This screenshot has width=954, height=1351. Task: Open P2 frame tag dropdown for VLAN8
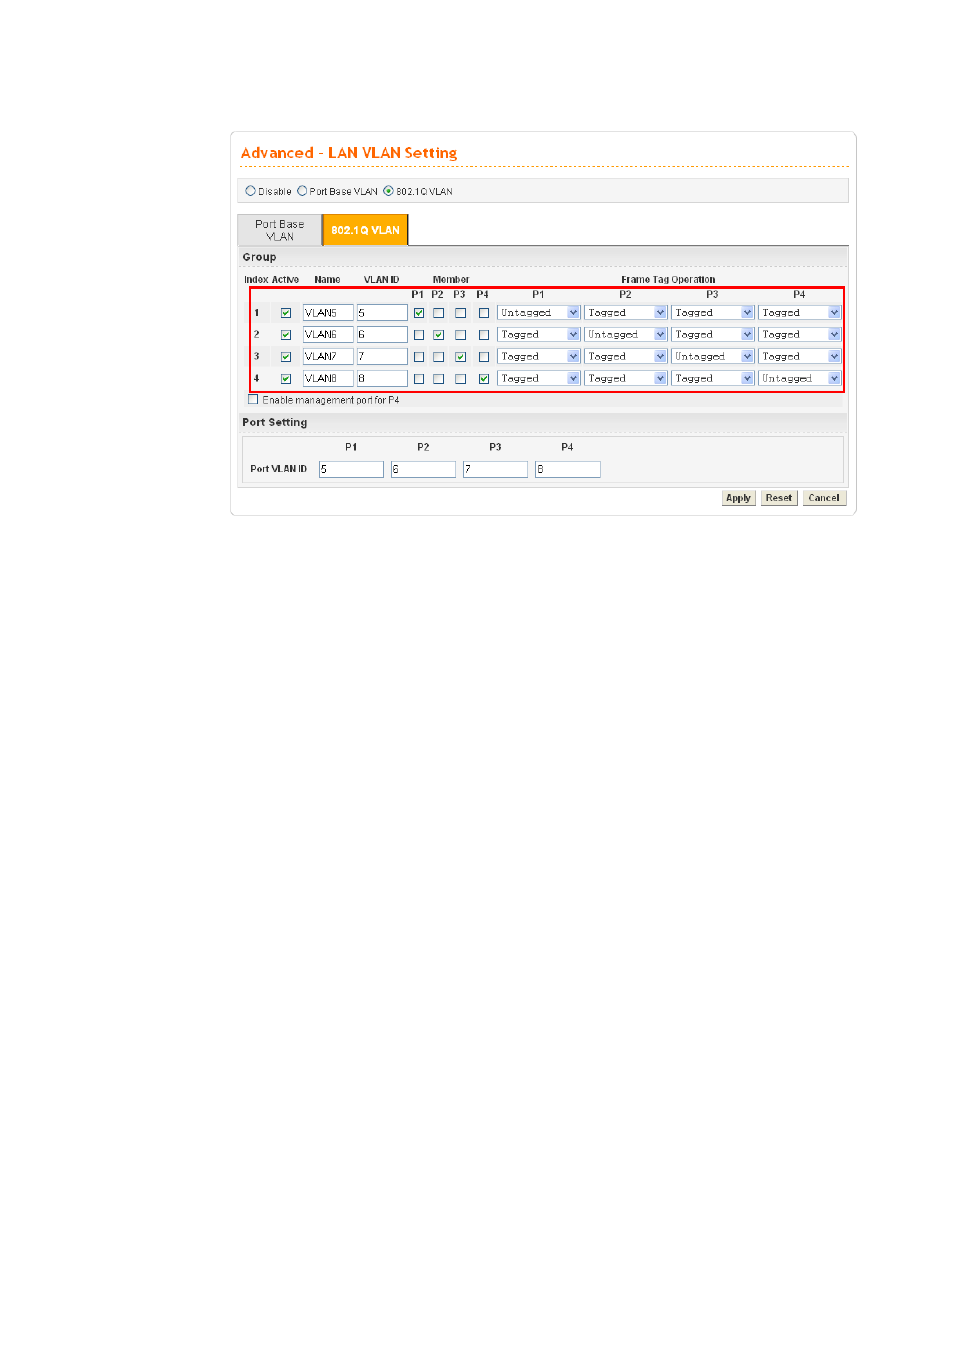coord(626,379)
